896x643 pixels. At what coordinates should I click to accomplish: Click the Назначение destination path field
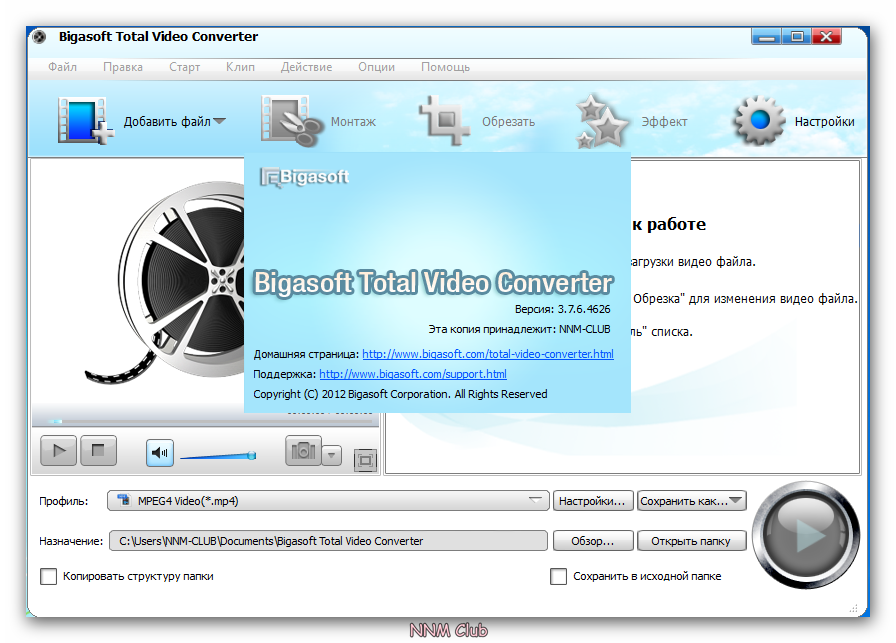tap(328, 541)
